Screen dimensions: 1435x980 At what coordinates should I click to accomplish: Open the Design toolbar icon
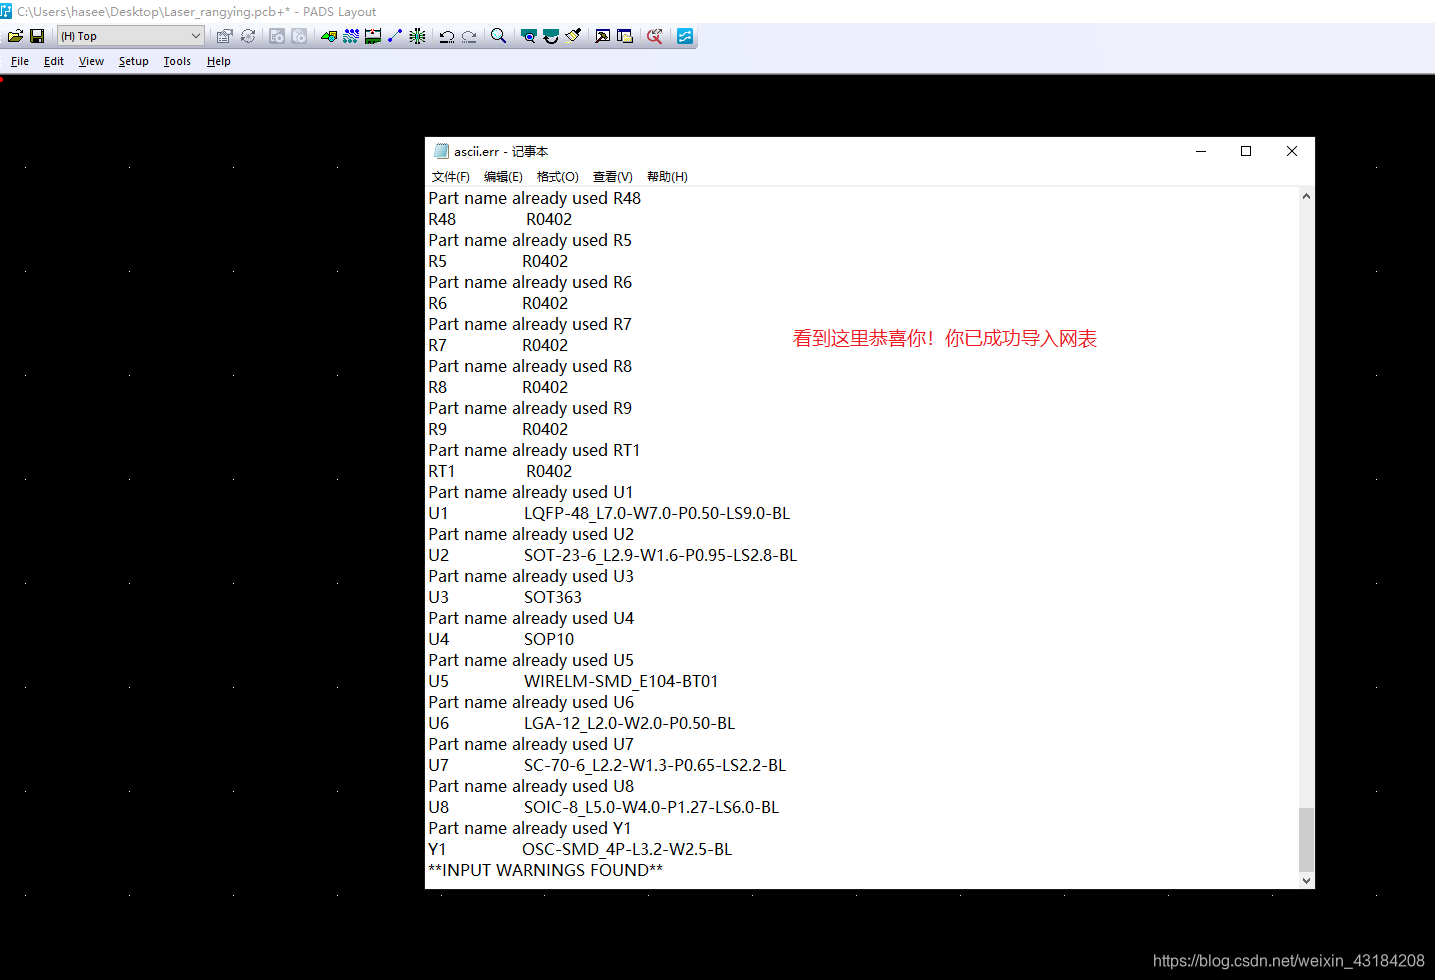[351, 36]
